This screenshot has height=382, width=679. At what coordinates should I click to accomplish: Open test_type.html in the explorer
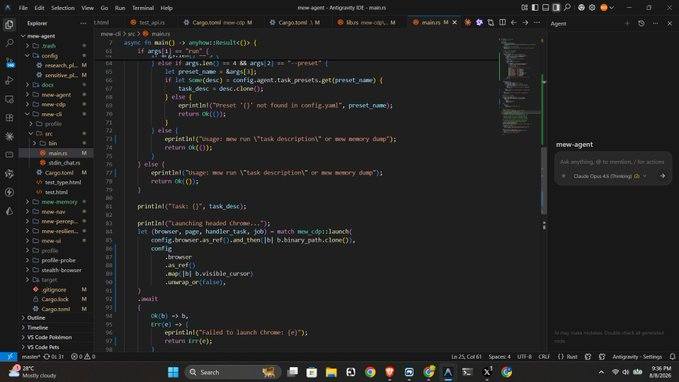tap(56, 182)
